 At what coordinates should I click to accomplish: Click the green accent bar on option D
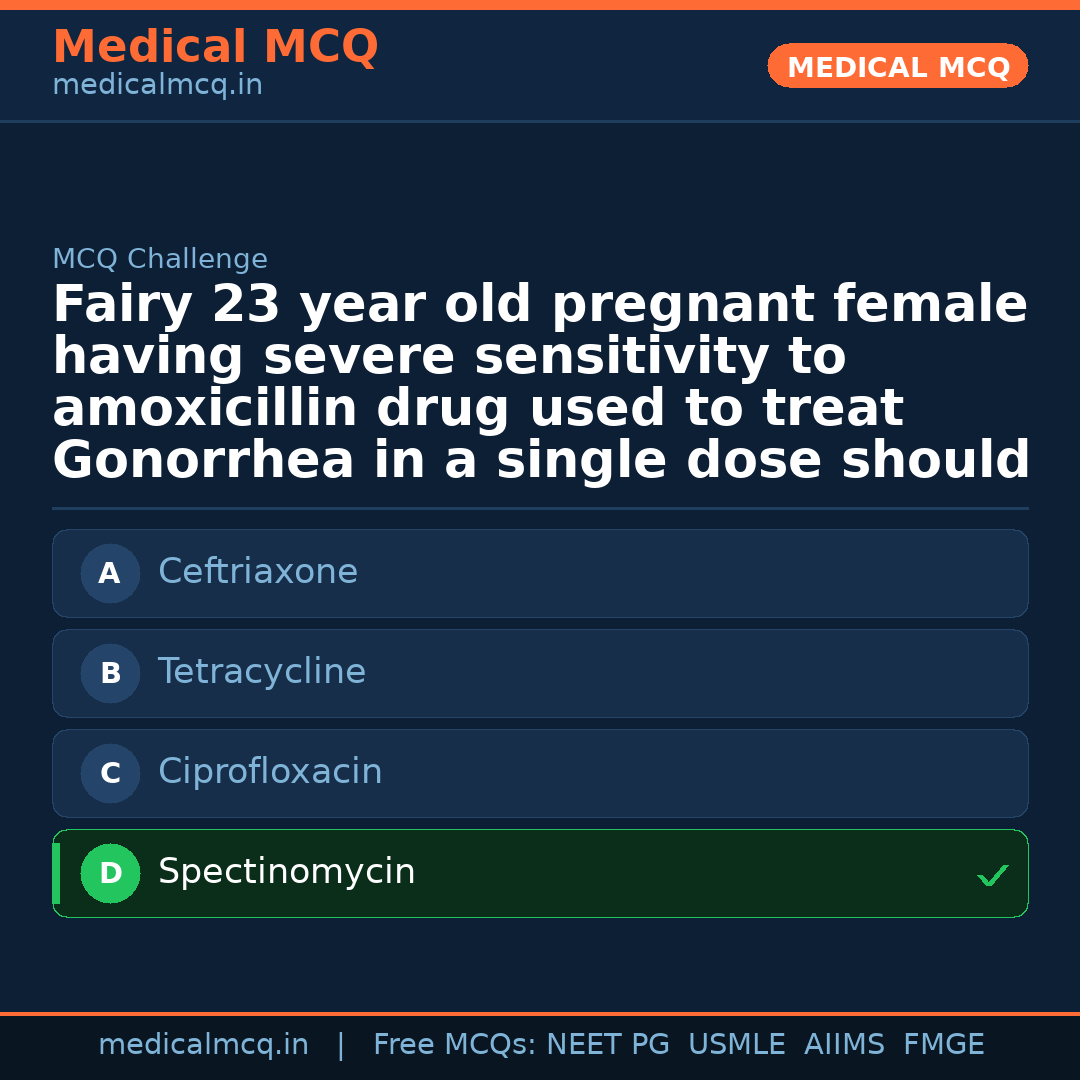[56, 874]
